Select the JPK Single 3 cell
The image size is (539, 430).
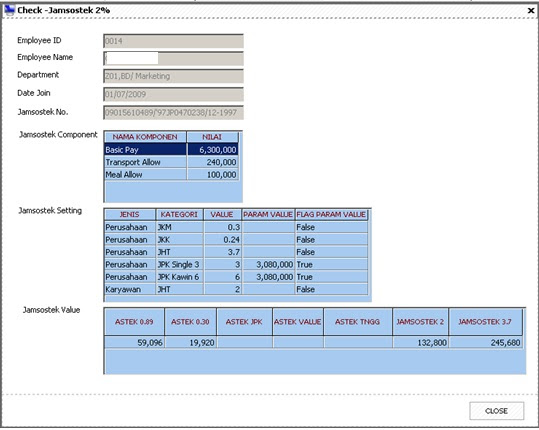(x=179, y=264)
